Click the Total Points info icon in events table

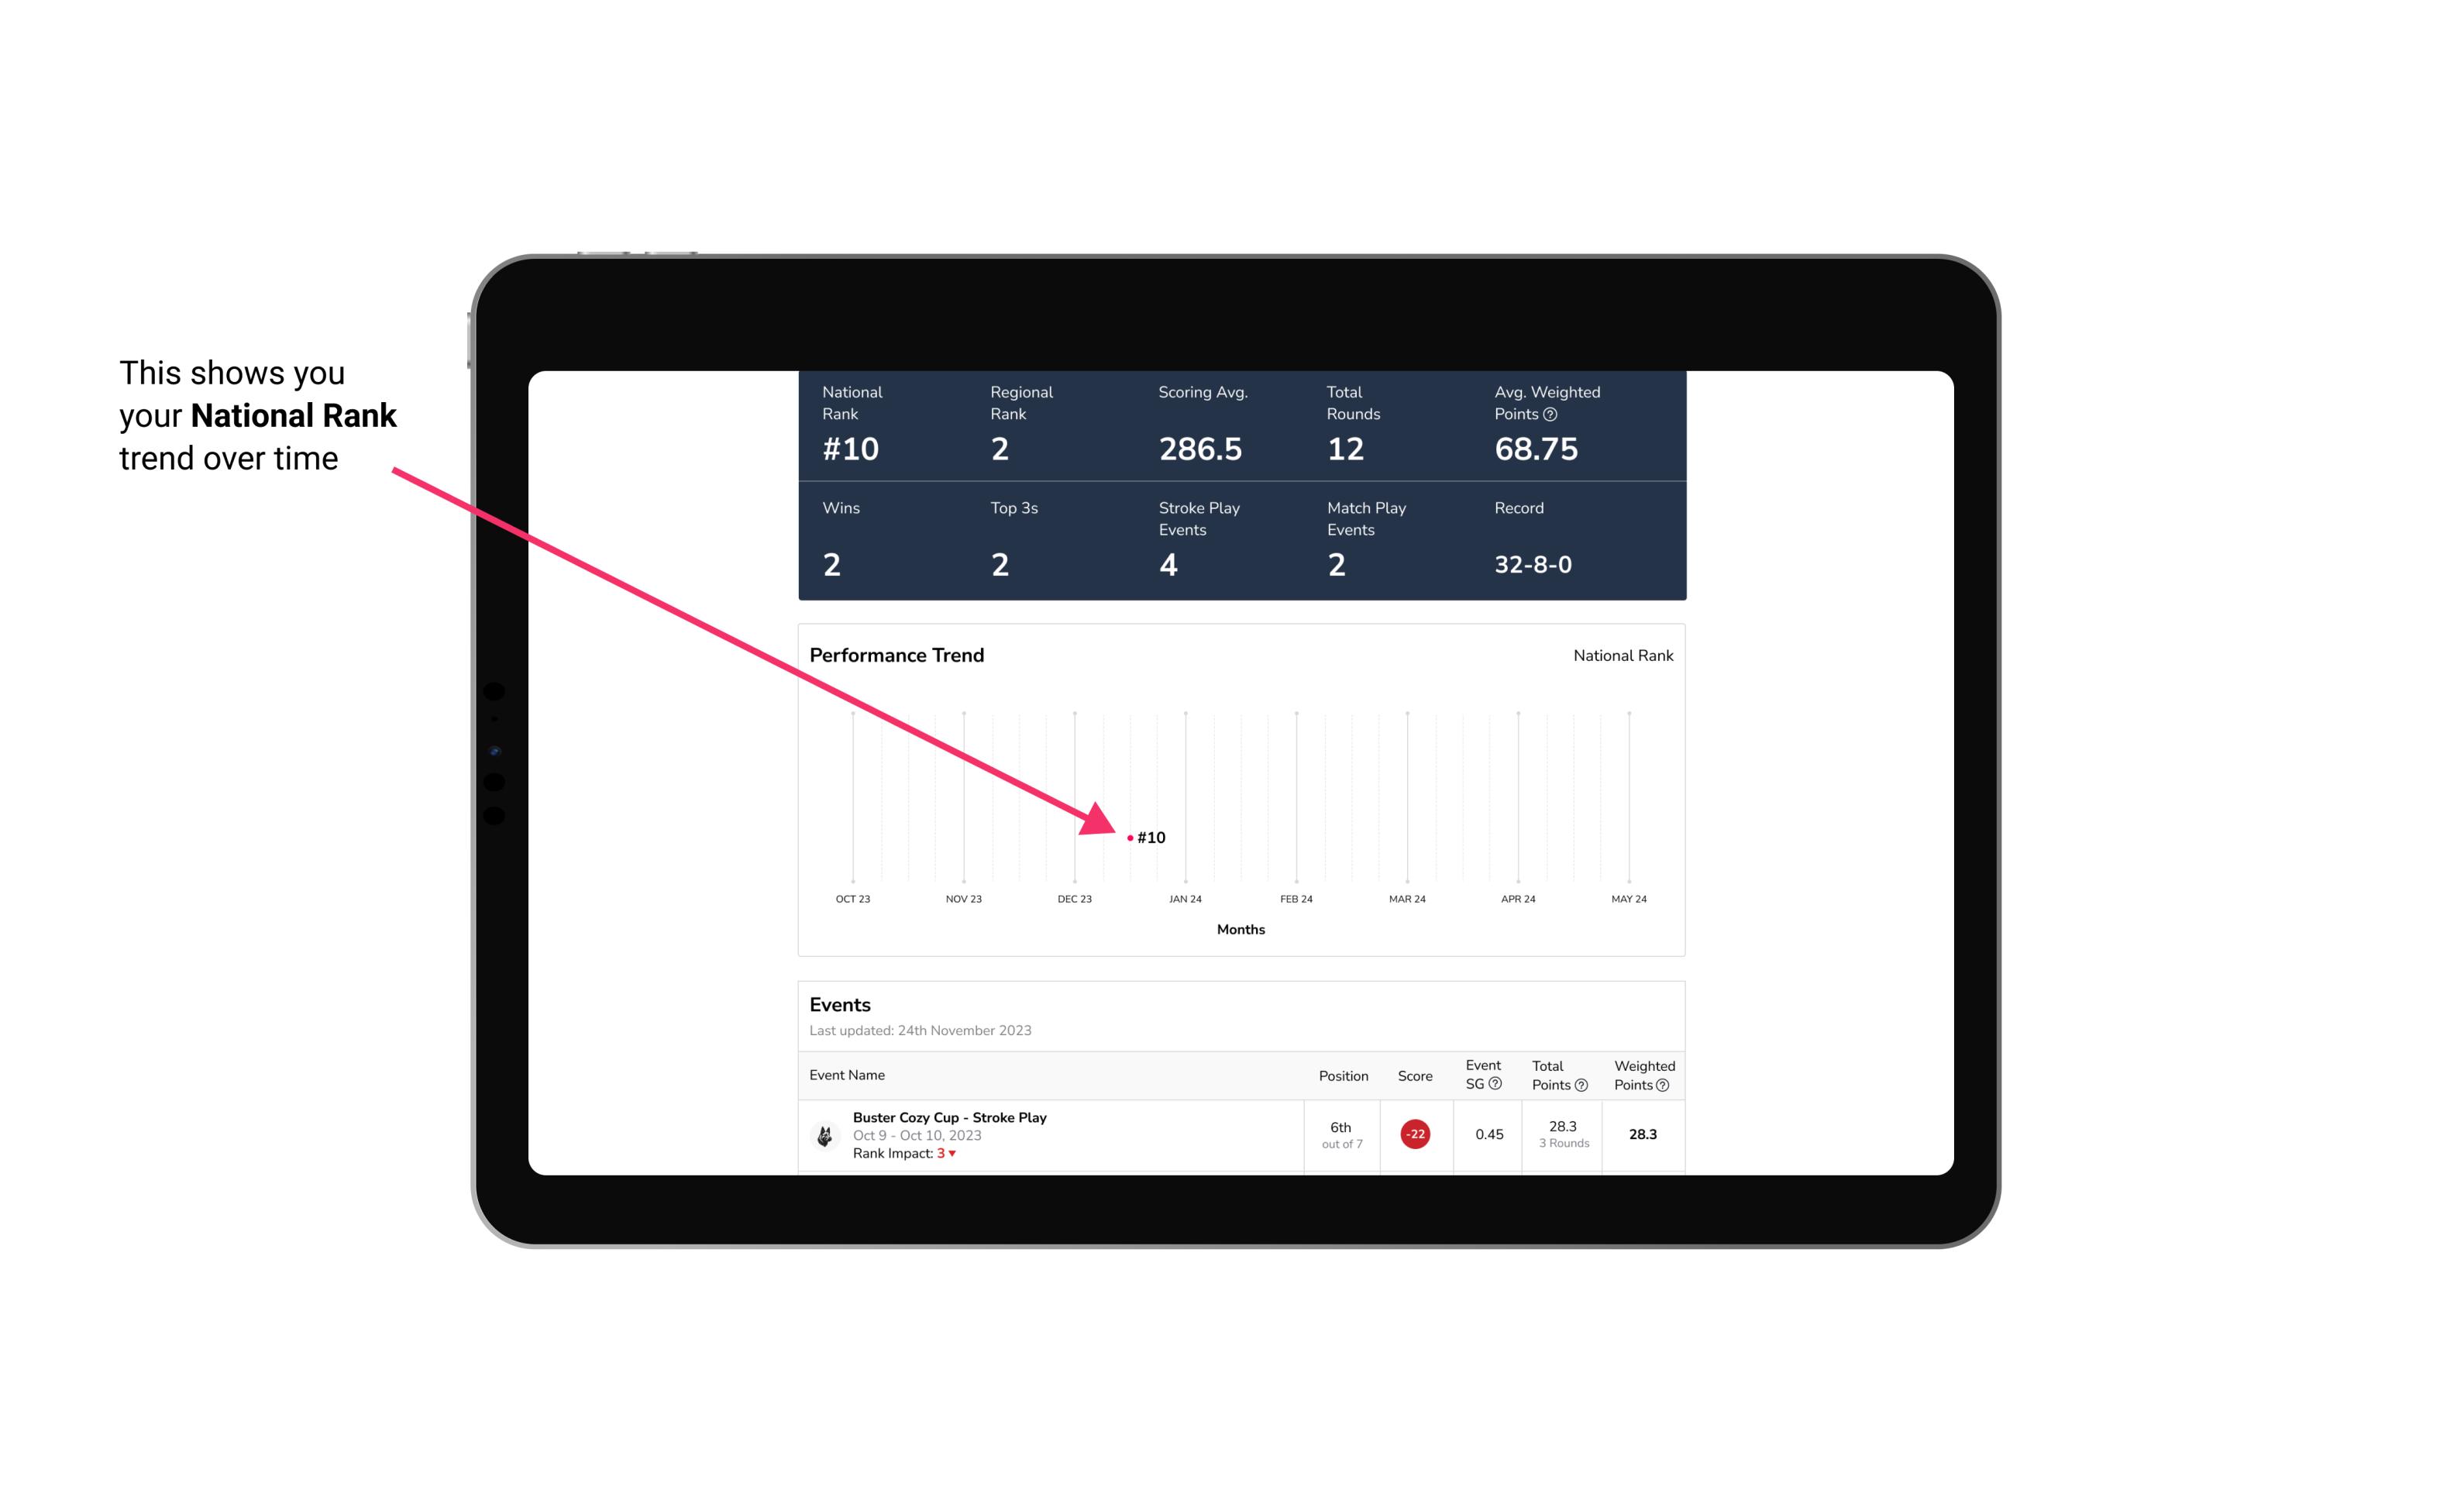pyautogui.click(x=1577, y=1086)
